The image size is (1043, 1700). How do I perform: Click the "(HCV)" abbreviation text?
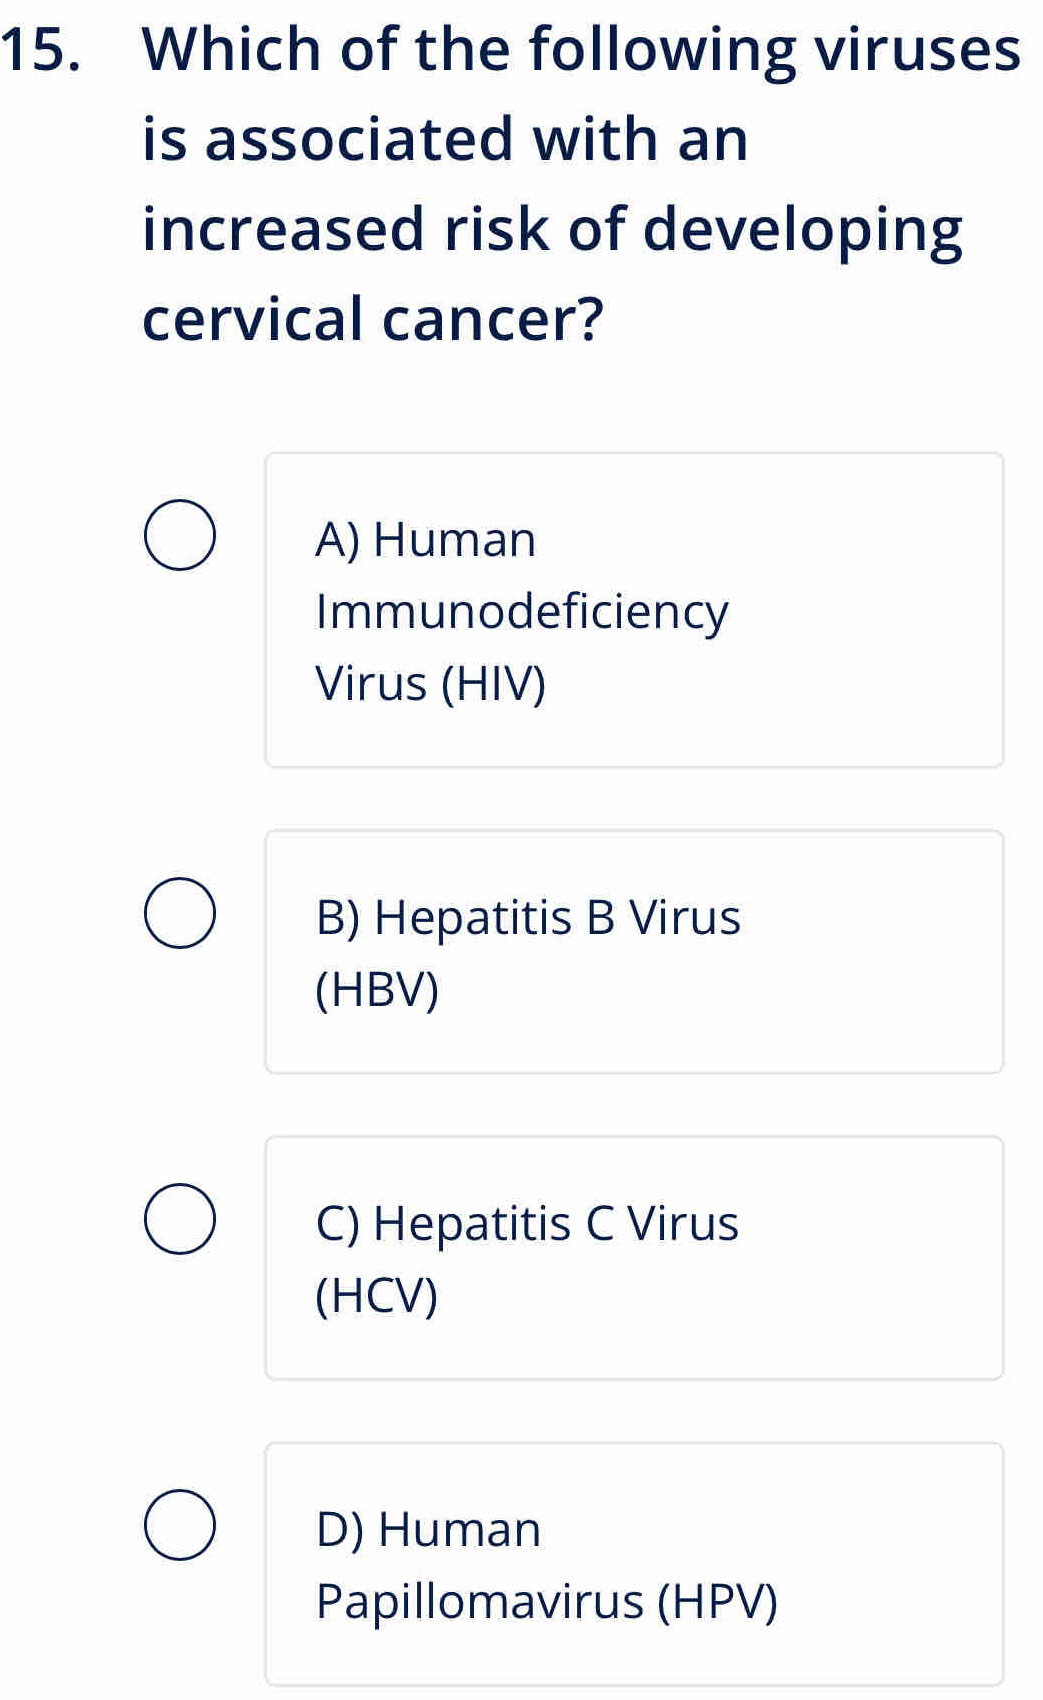pyautogui.click(x=377, y=1296)
